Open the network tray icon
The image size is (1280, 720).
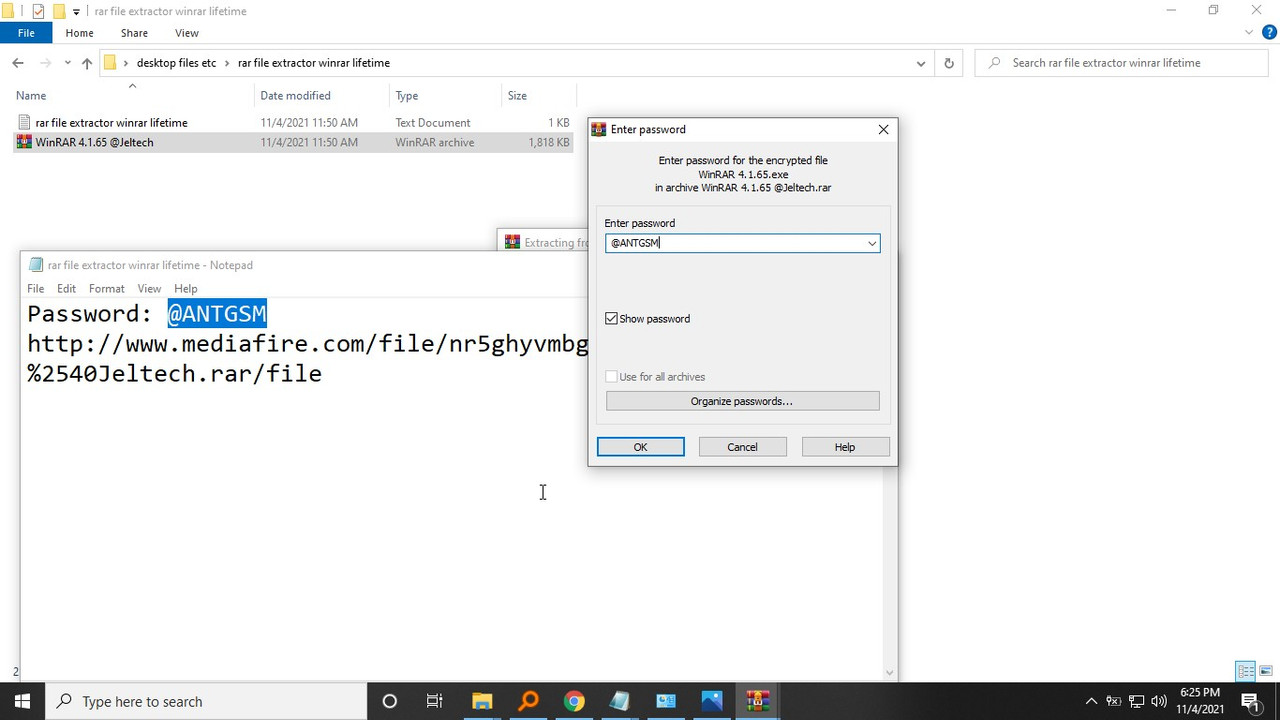[x=1137, y=701]
